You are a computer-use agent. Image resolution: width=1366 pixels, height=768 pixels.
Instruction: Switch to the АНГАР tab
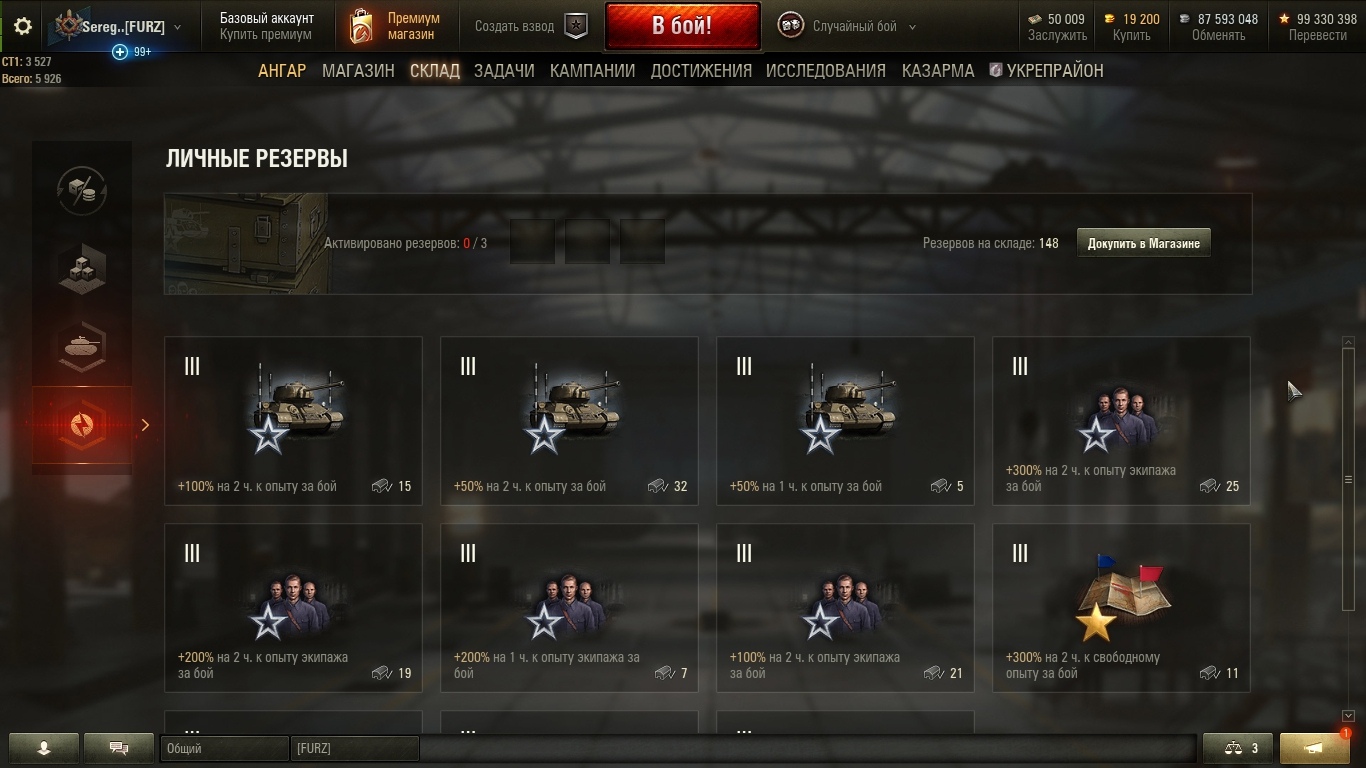pos(282,70)
